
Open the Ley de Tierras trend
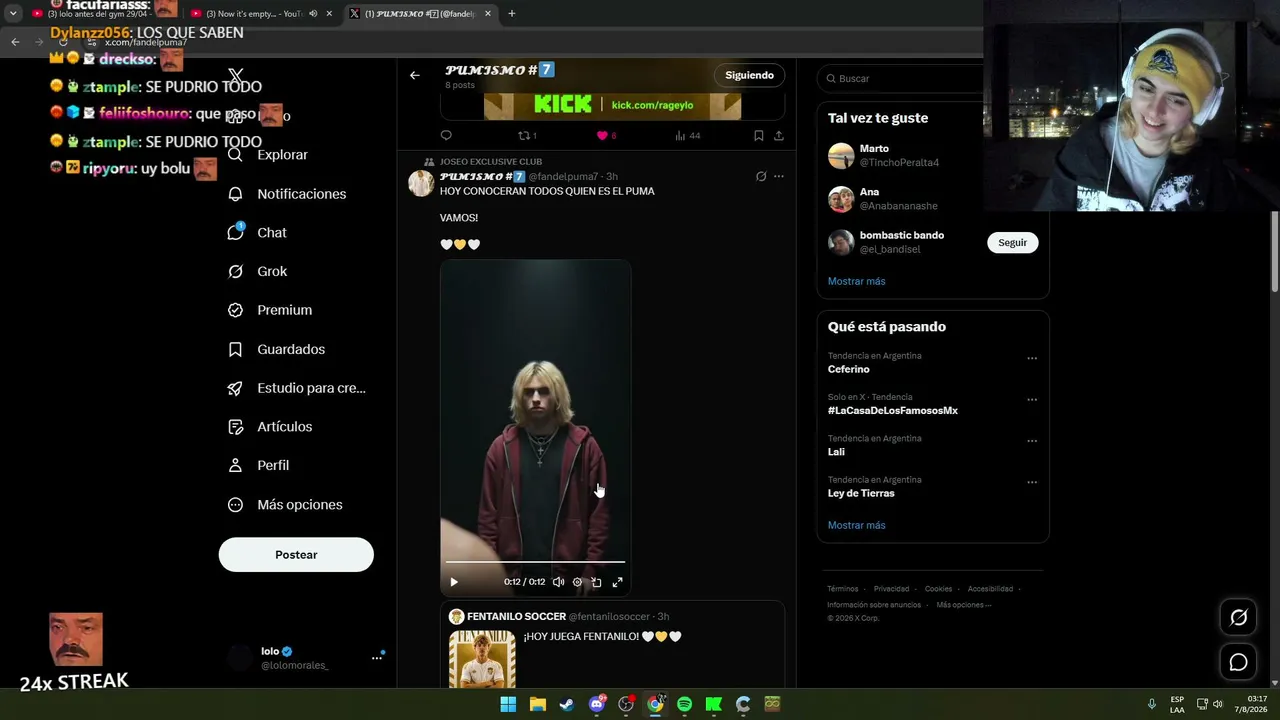tap(861, 494)
